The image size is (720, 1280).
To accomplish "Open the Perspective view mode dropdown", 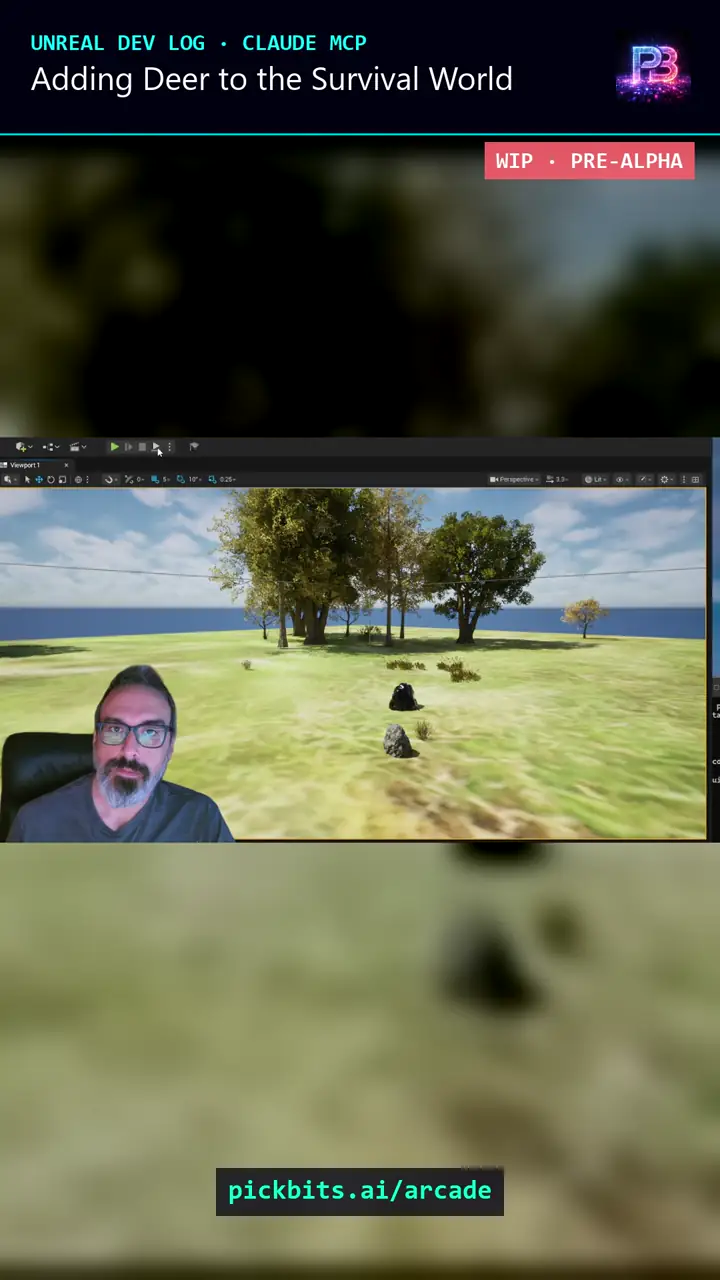I will click(514, 479).
